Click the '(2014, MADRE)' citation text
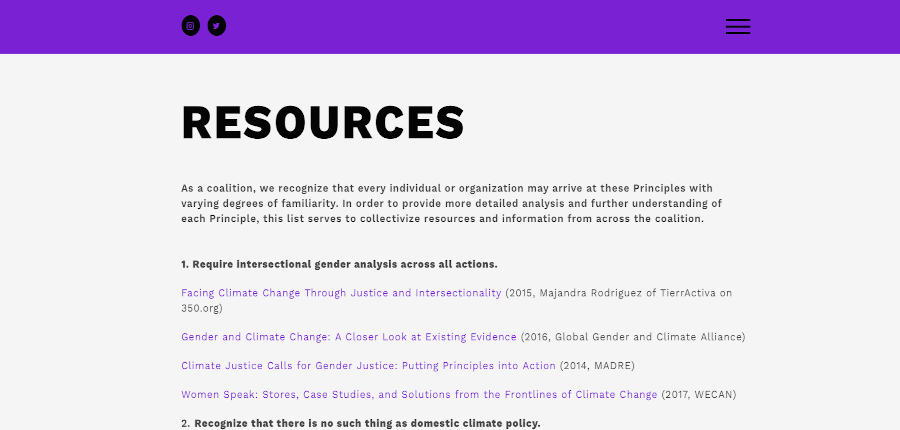The width and height of the screenshot is (900, 430). tap(597, 366)
